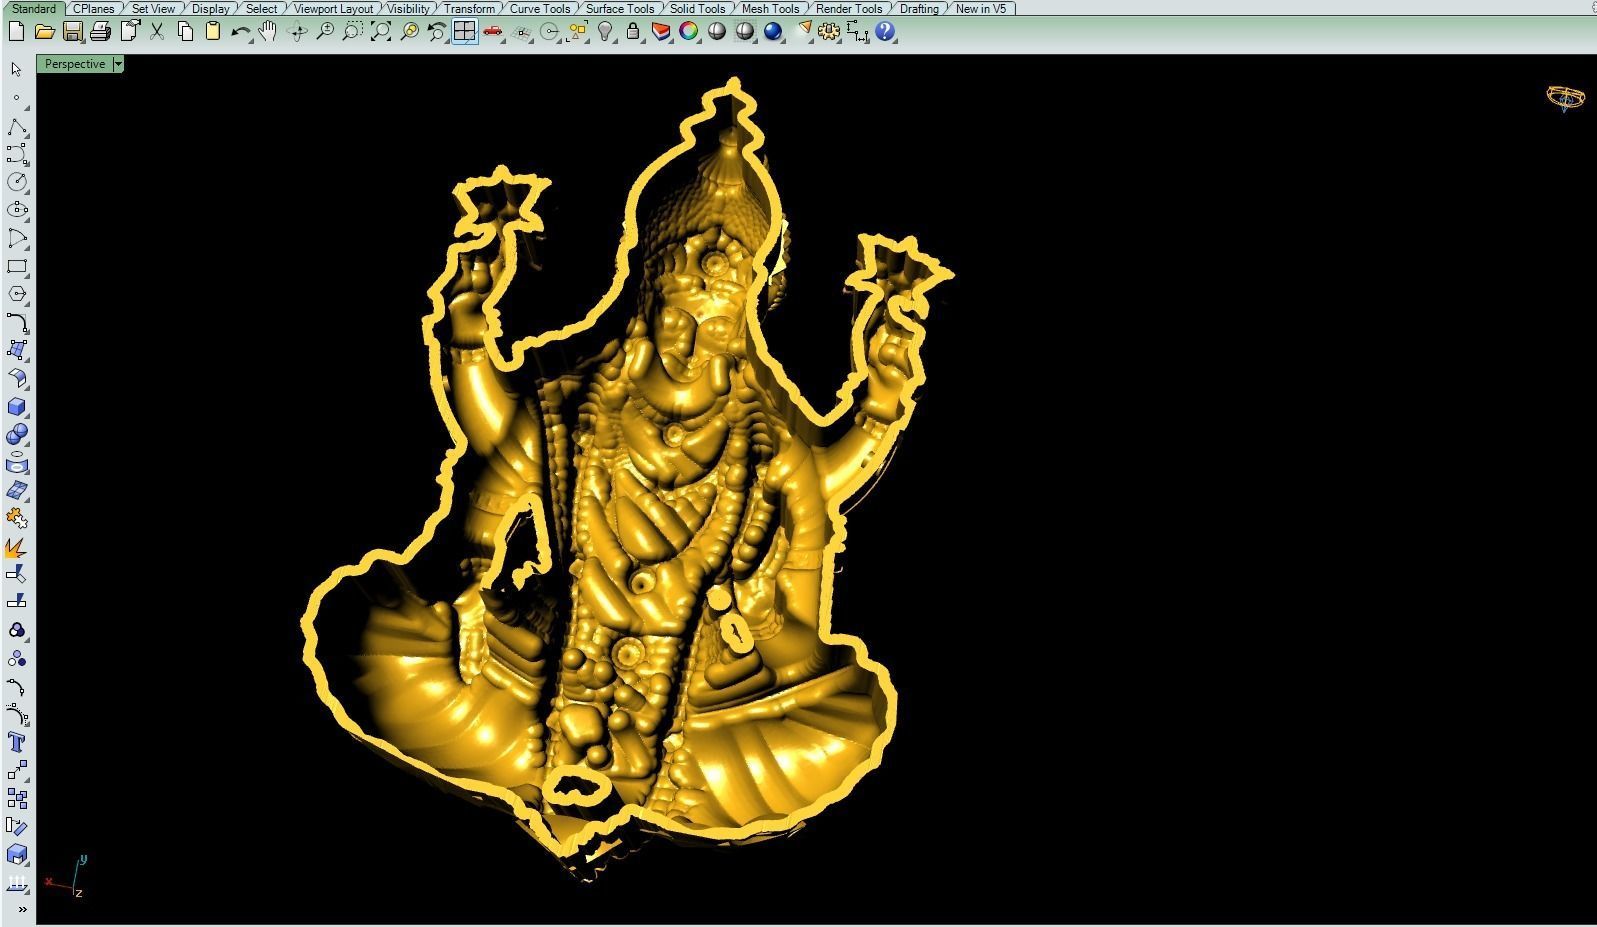Switch to the Render Tools tab
Image resolution: width=1597 pixels, height=927 pixels.
[x=849, y=8]
